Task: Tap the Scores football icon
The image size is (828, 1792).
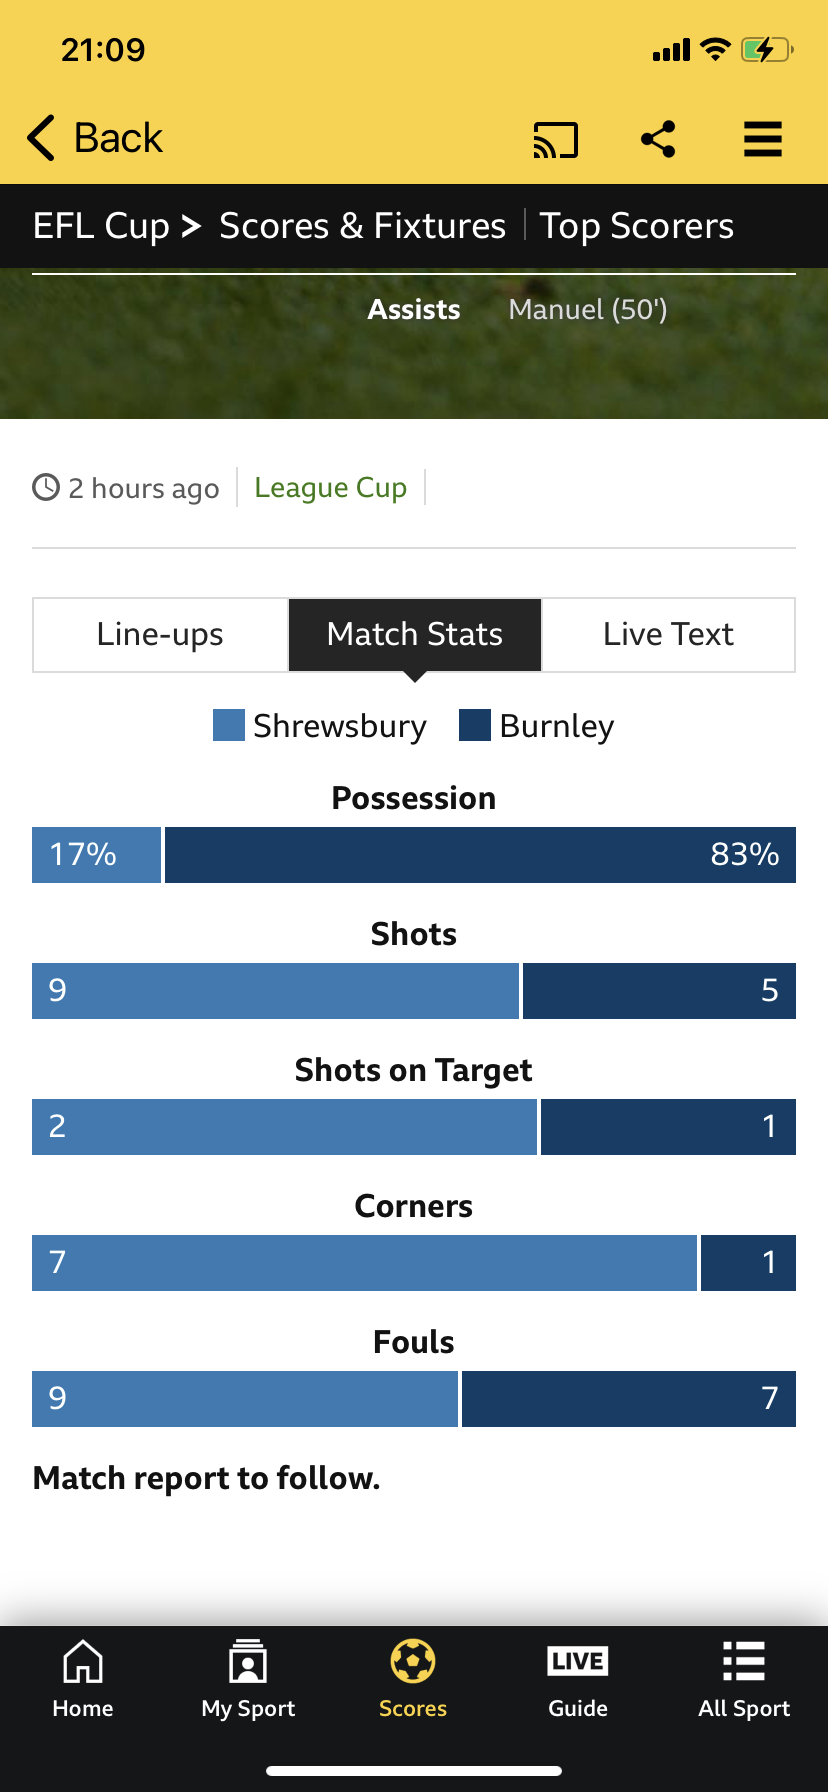Action: tap(413, 1663)
